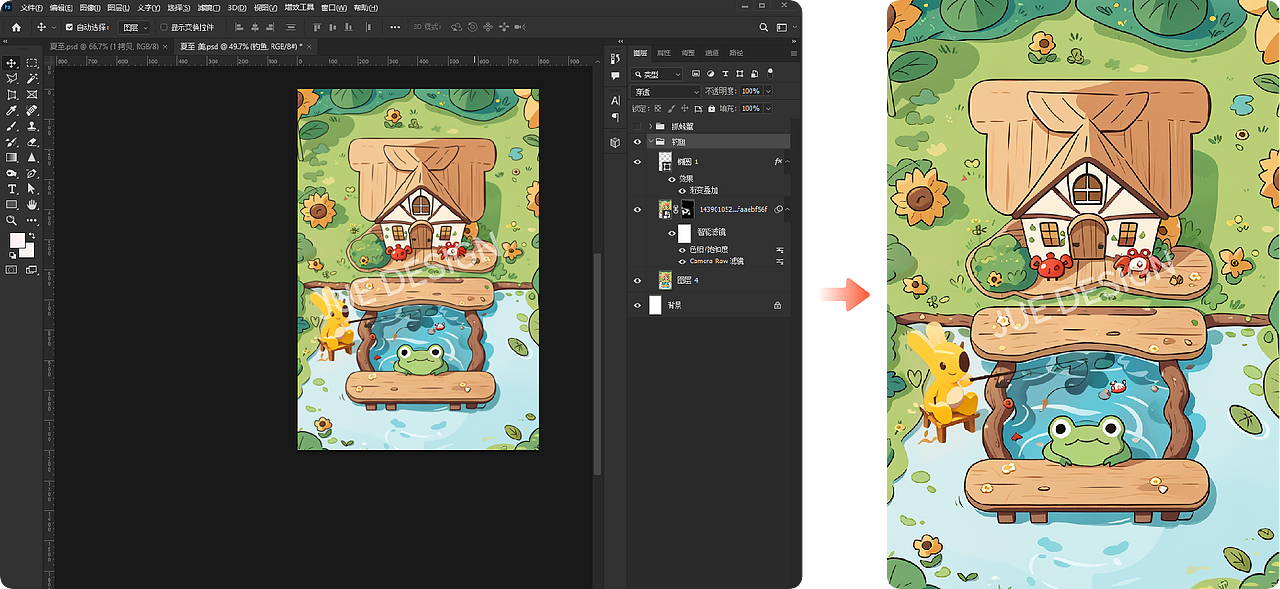Select the Pen tool

point(32,173)
